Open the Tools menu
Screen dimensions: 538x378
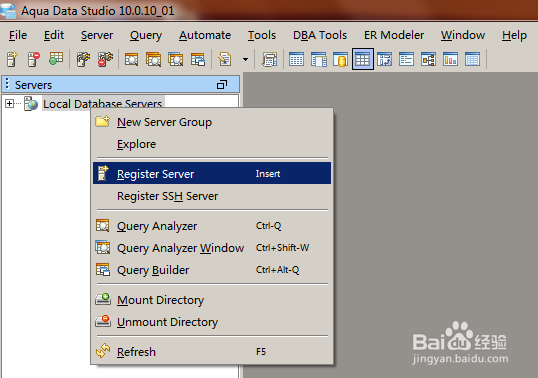pyautogui.click(x=262, y=35)
